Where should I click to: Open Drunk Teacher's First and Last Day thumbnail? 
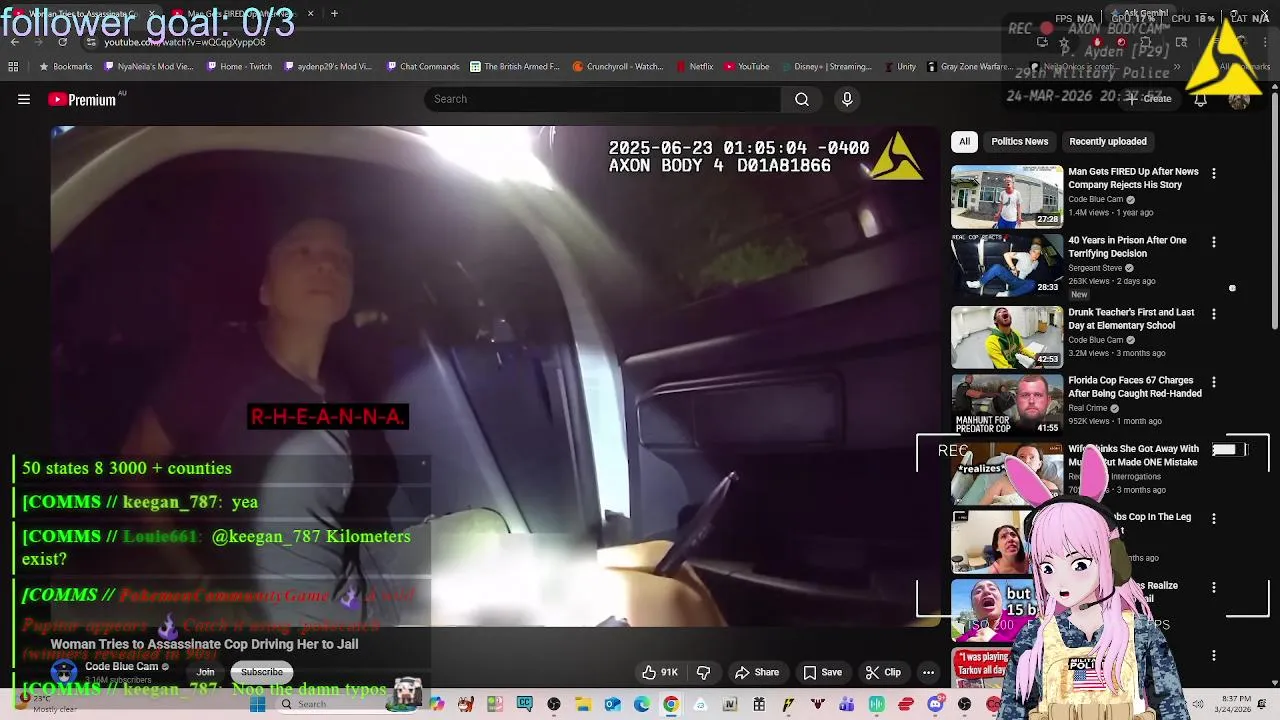point(1007,337)
